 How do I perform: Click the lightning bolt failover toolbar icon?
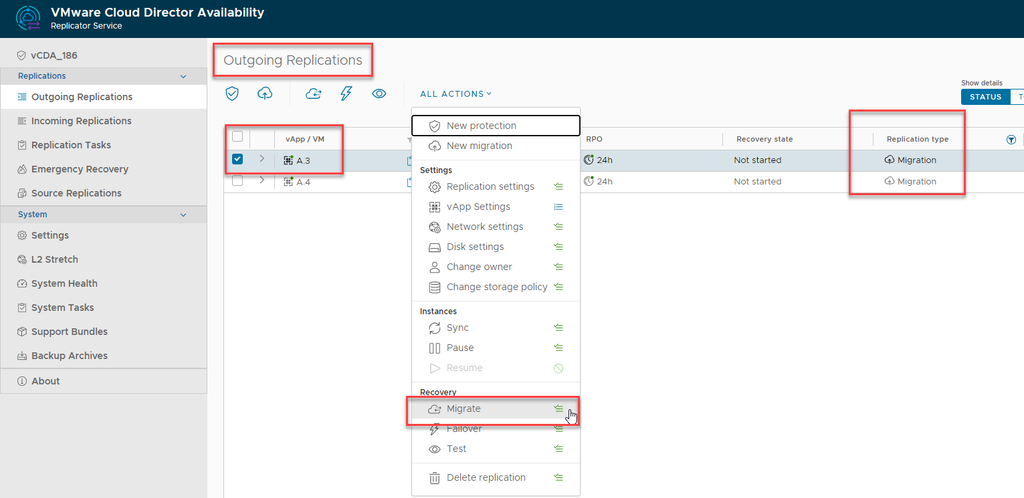[346, 93]
